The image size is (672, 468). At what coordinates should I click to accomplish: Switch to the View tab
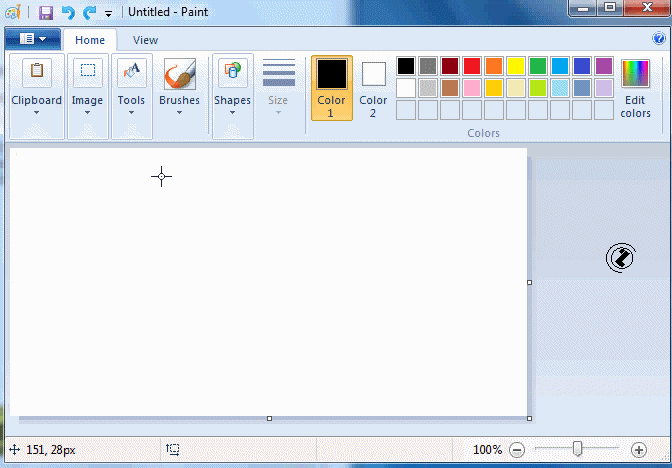tap(145, 40)
